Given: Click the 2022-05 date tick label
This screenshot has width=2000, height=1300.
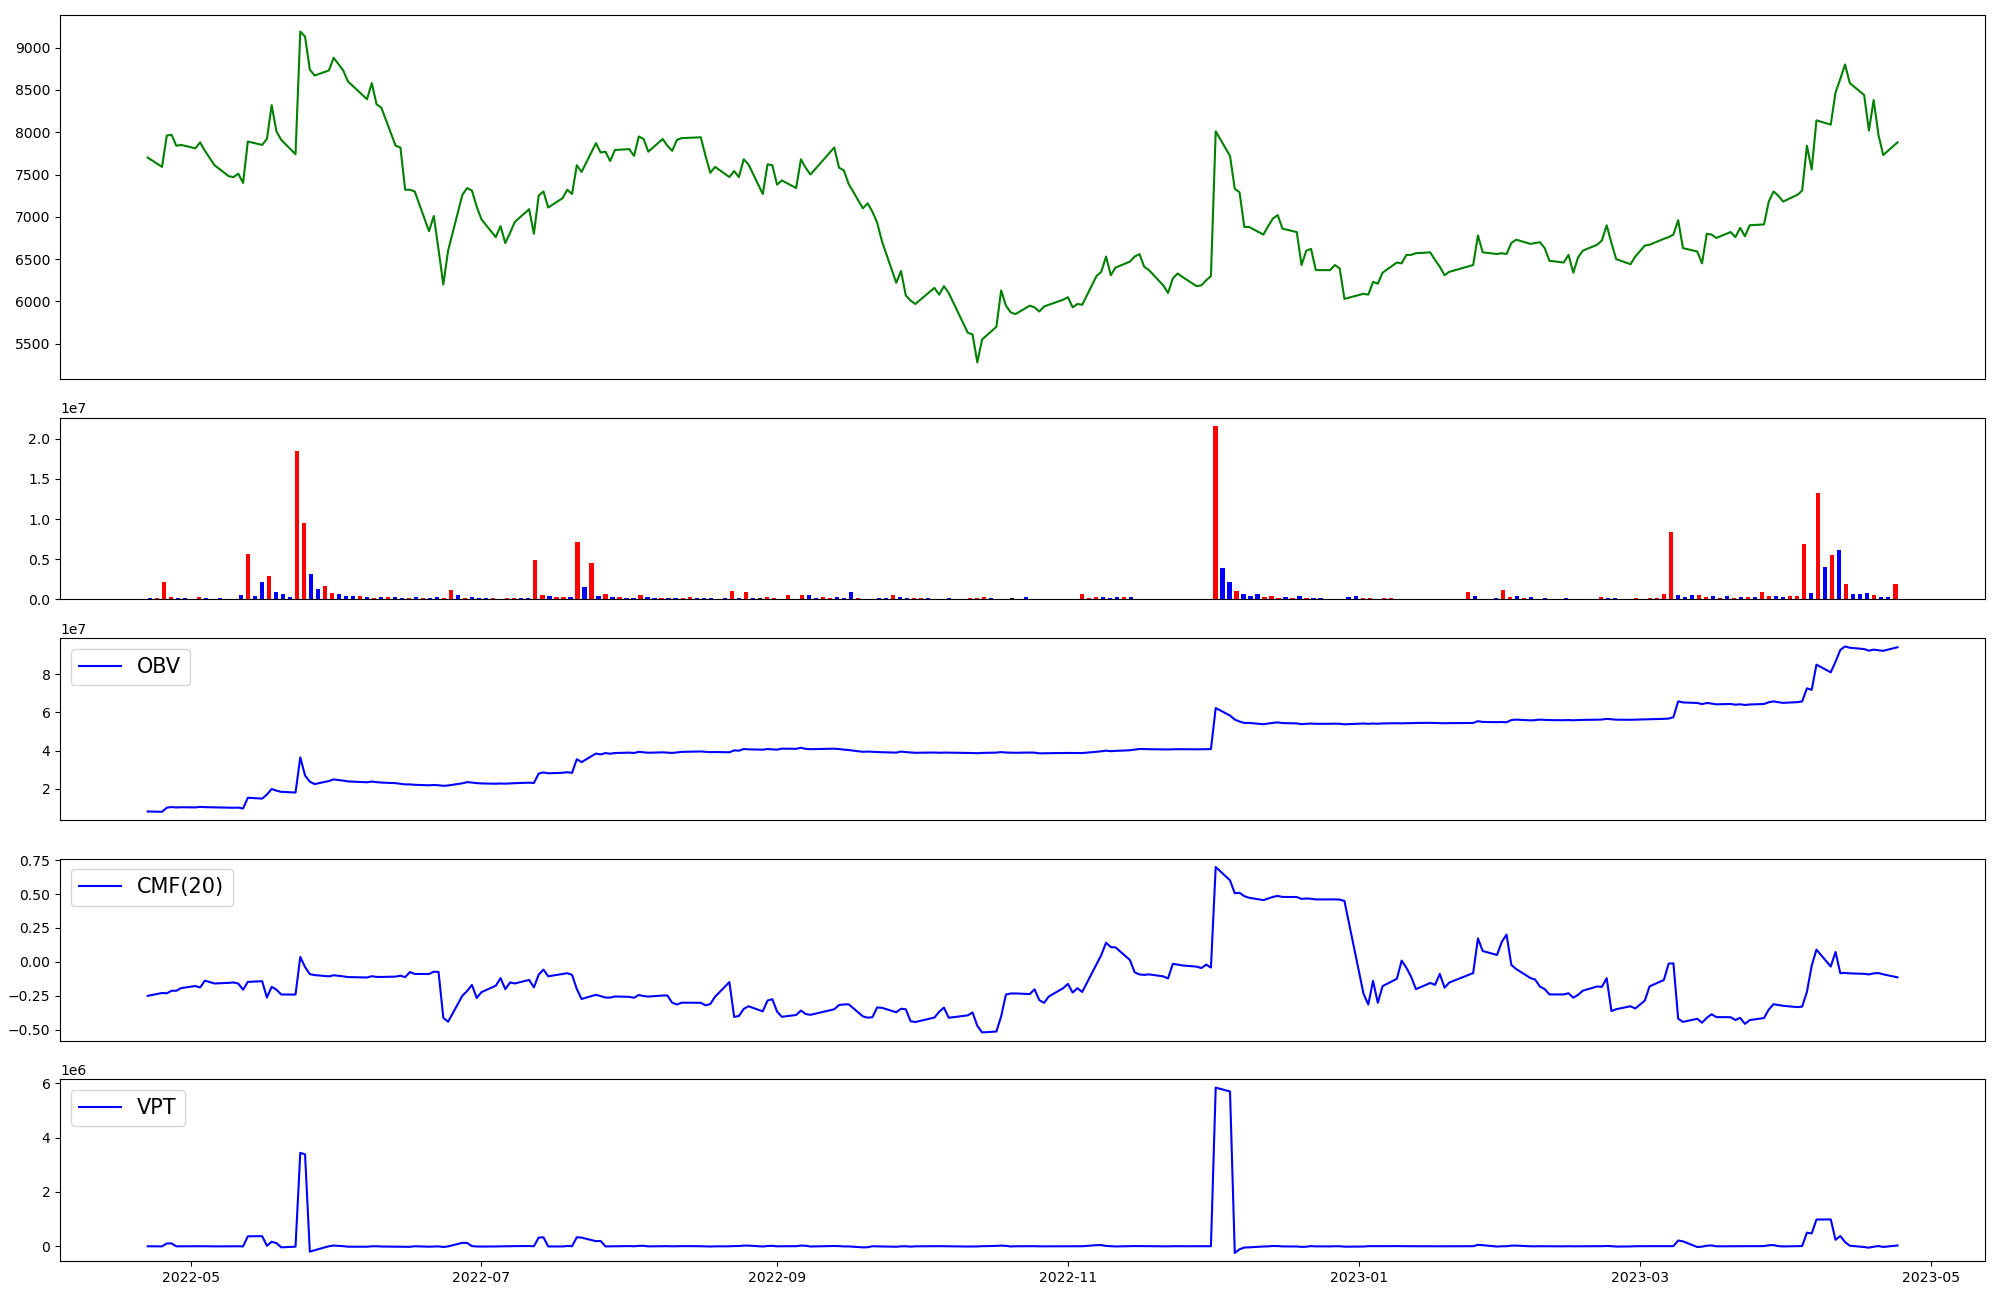Looking at the screenshot, I should click(190, 1277).
